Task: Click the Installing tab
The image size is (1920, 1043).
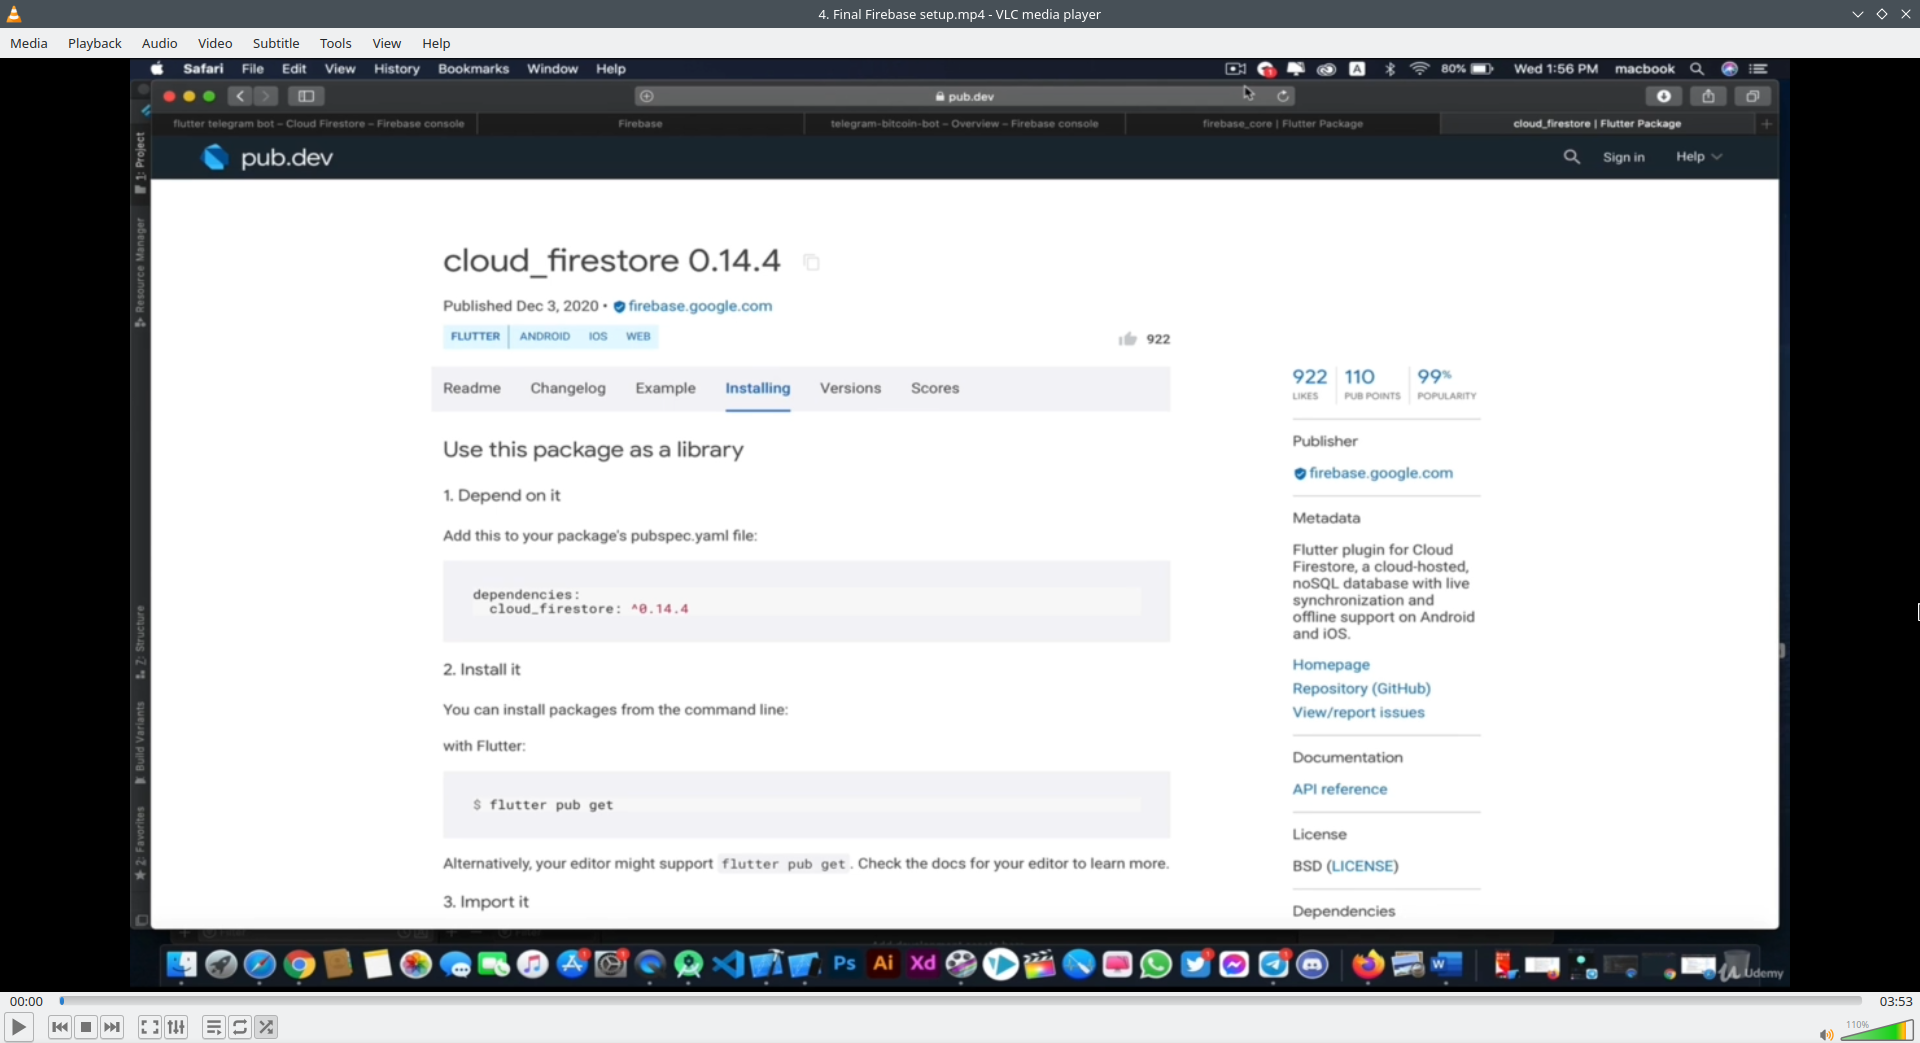Action: click(x=758, y=388)
